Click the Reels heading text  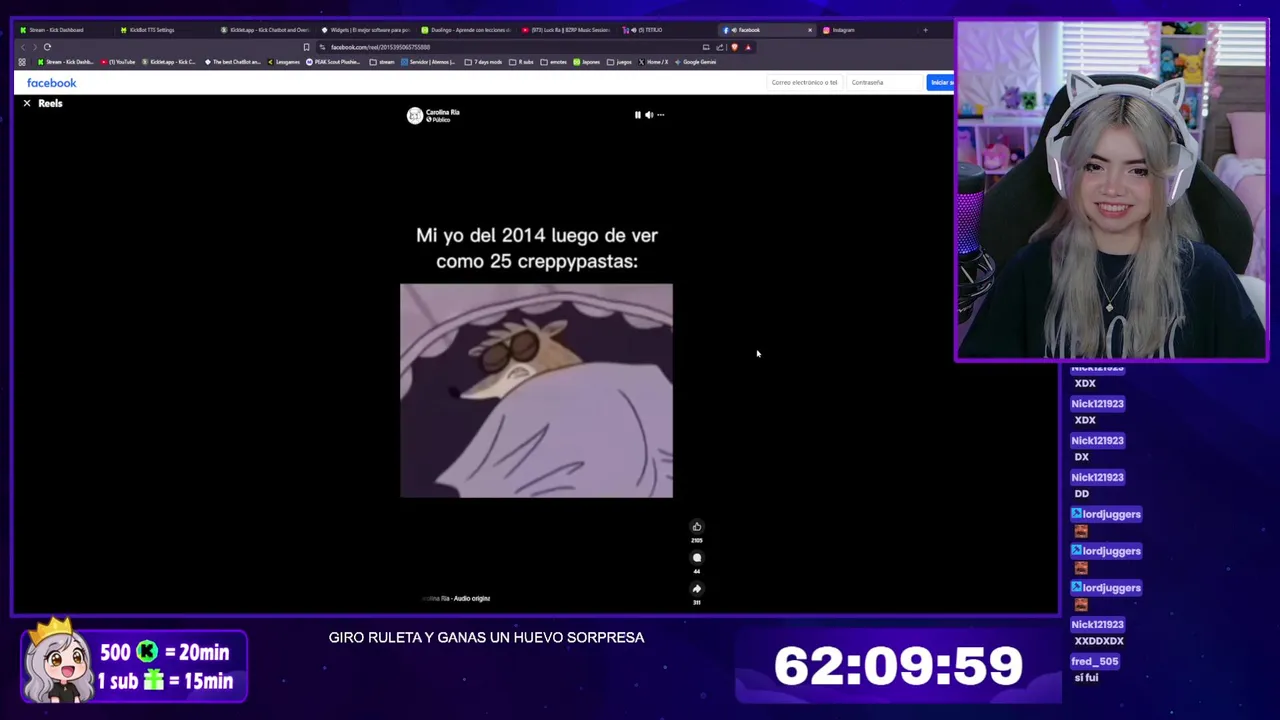point(50,103)
